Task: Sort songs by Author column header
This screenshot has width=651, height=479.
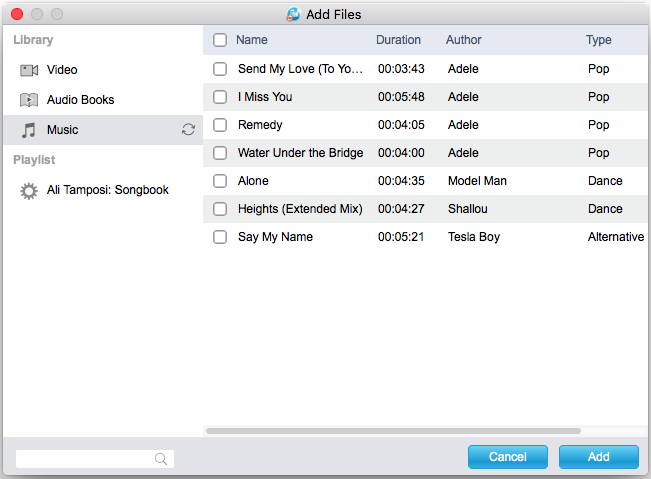Action: pyautogui.click(x=463, y=41)
